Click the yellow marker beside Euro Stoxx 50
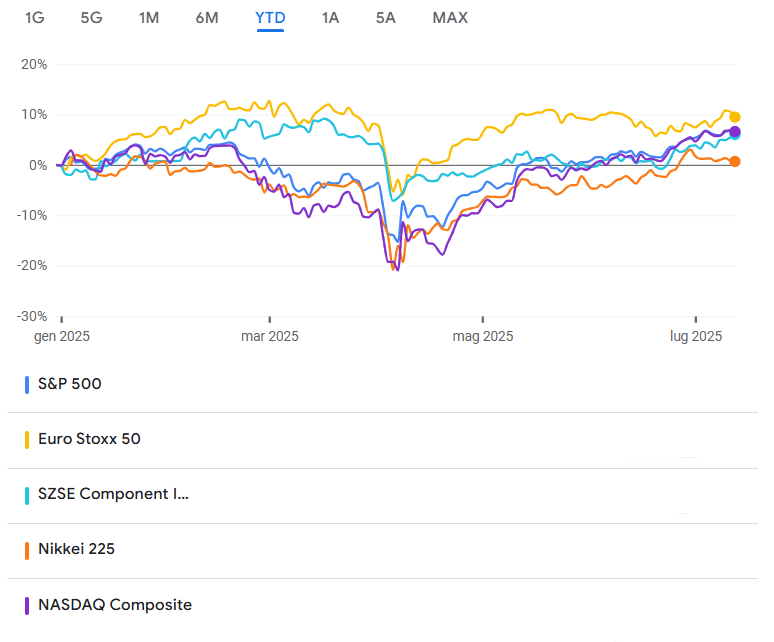 pyautogui.click(x=26, y=439)
